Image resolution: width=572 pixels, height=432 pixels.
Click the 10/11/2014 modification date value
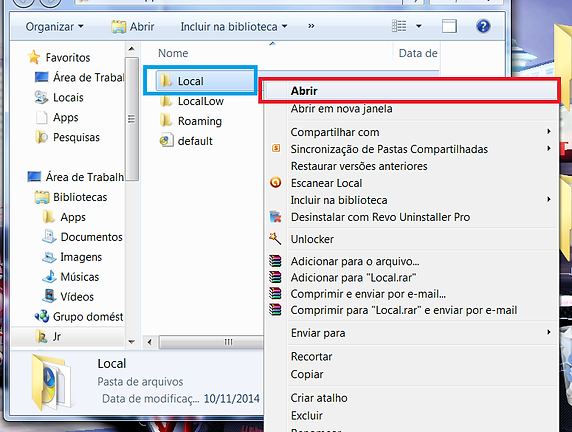232,398
